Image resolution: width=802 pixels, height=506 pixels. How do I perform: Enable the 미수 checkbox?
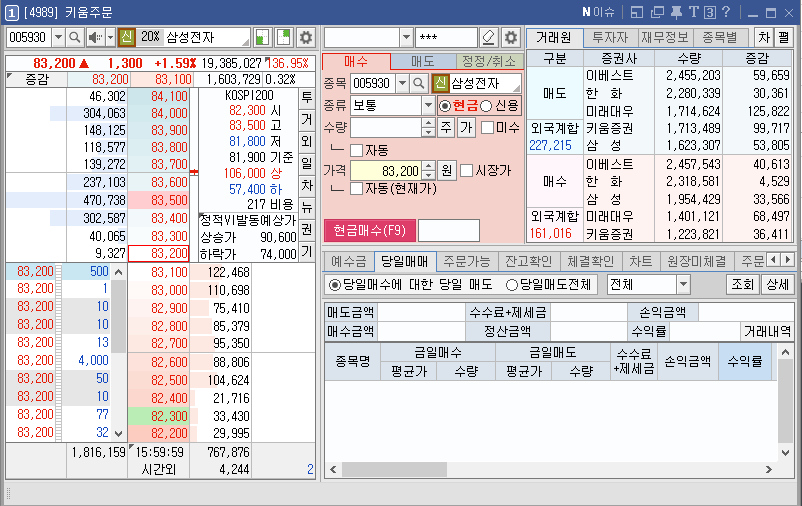488,127
